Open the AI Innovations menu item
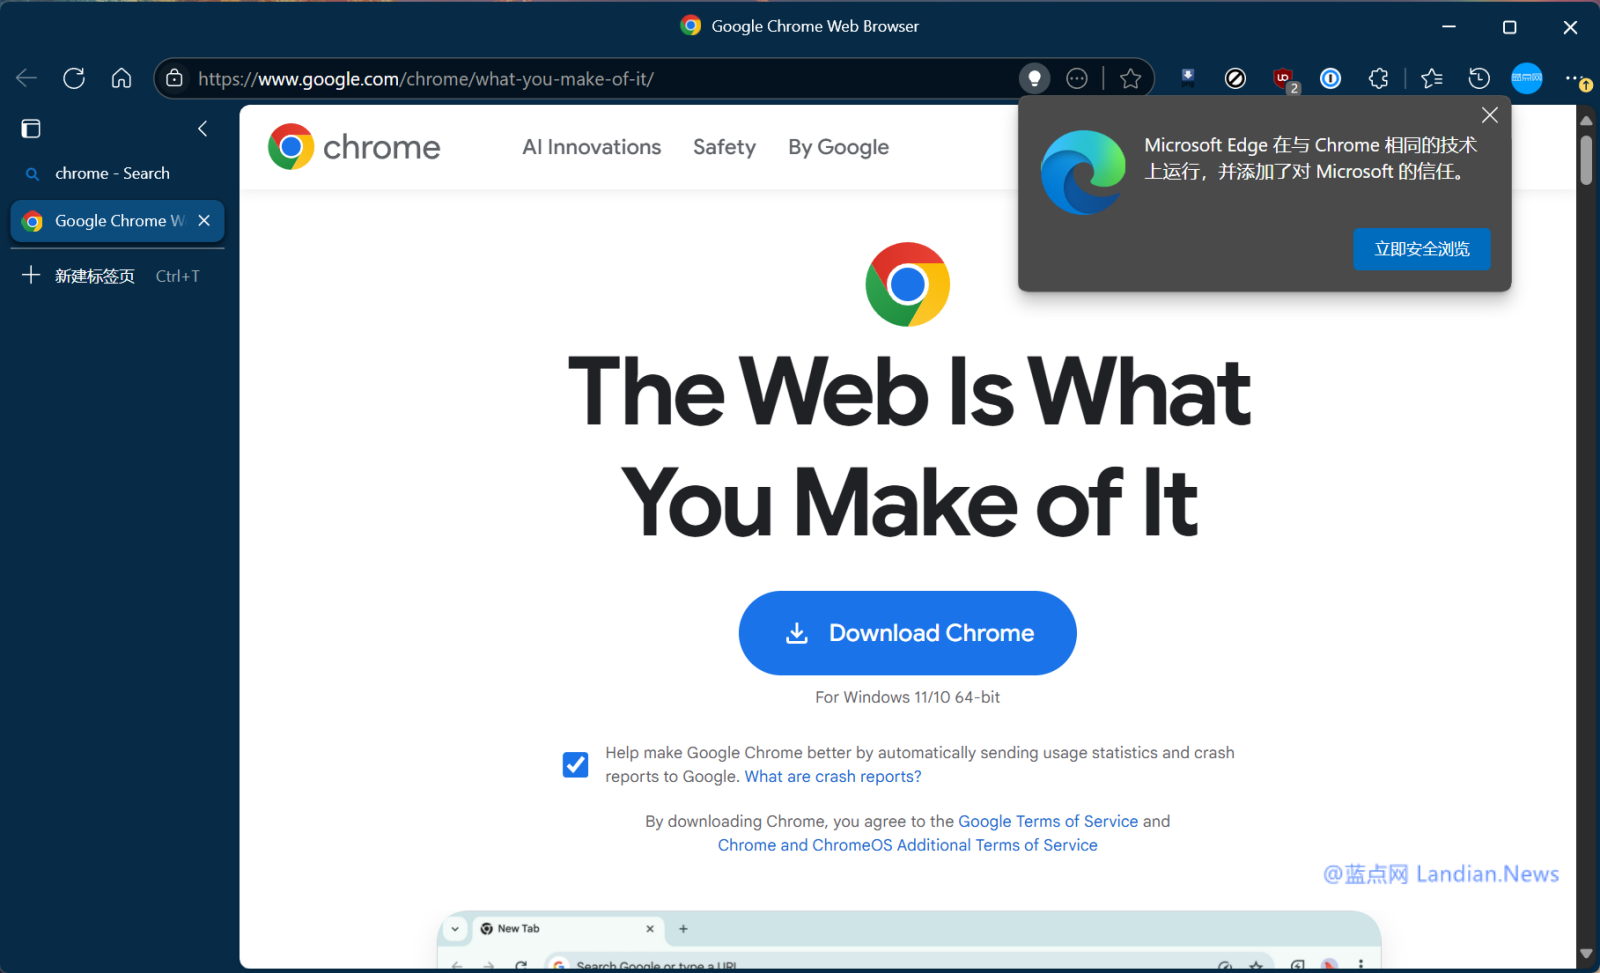 pyautogui.click(x=591, y=147)
